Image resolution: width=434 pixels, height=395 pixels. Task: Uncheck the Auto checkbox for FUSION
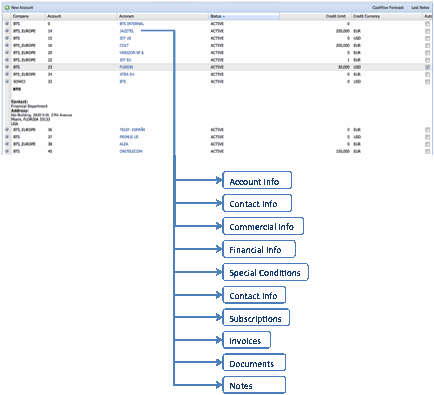click(x=427, y=67)
